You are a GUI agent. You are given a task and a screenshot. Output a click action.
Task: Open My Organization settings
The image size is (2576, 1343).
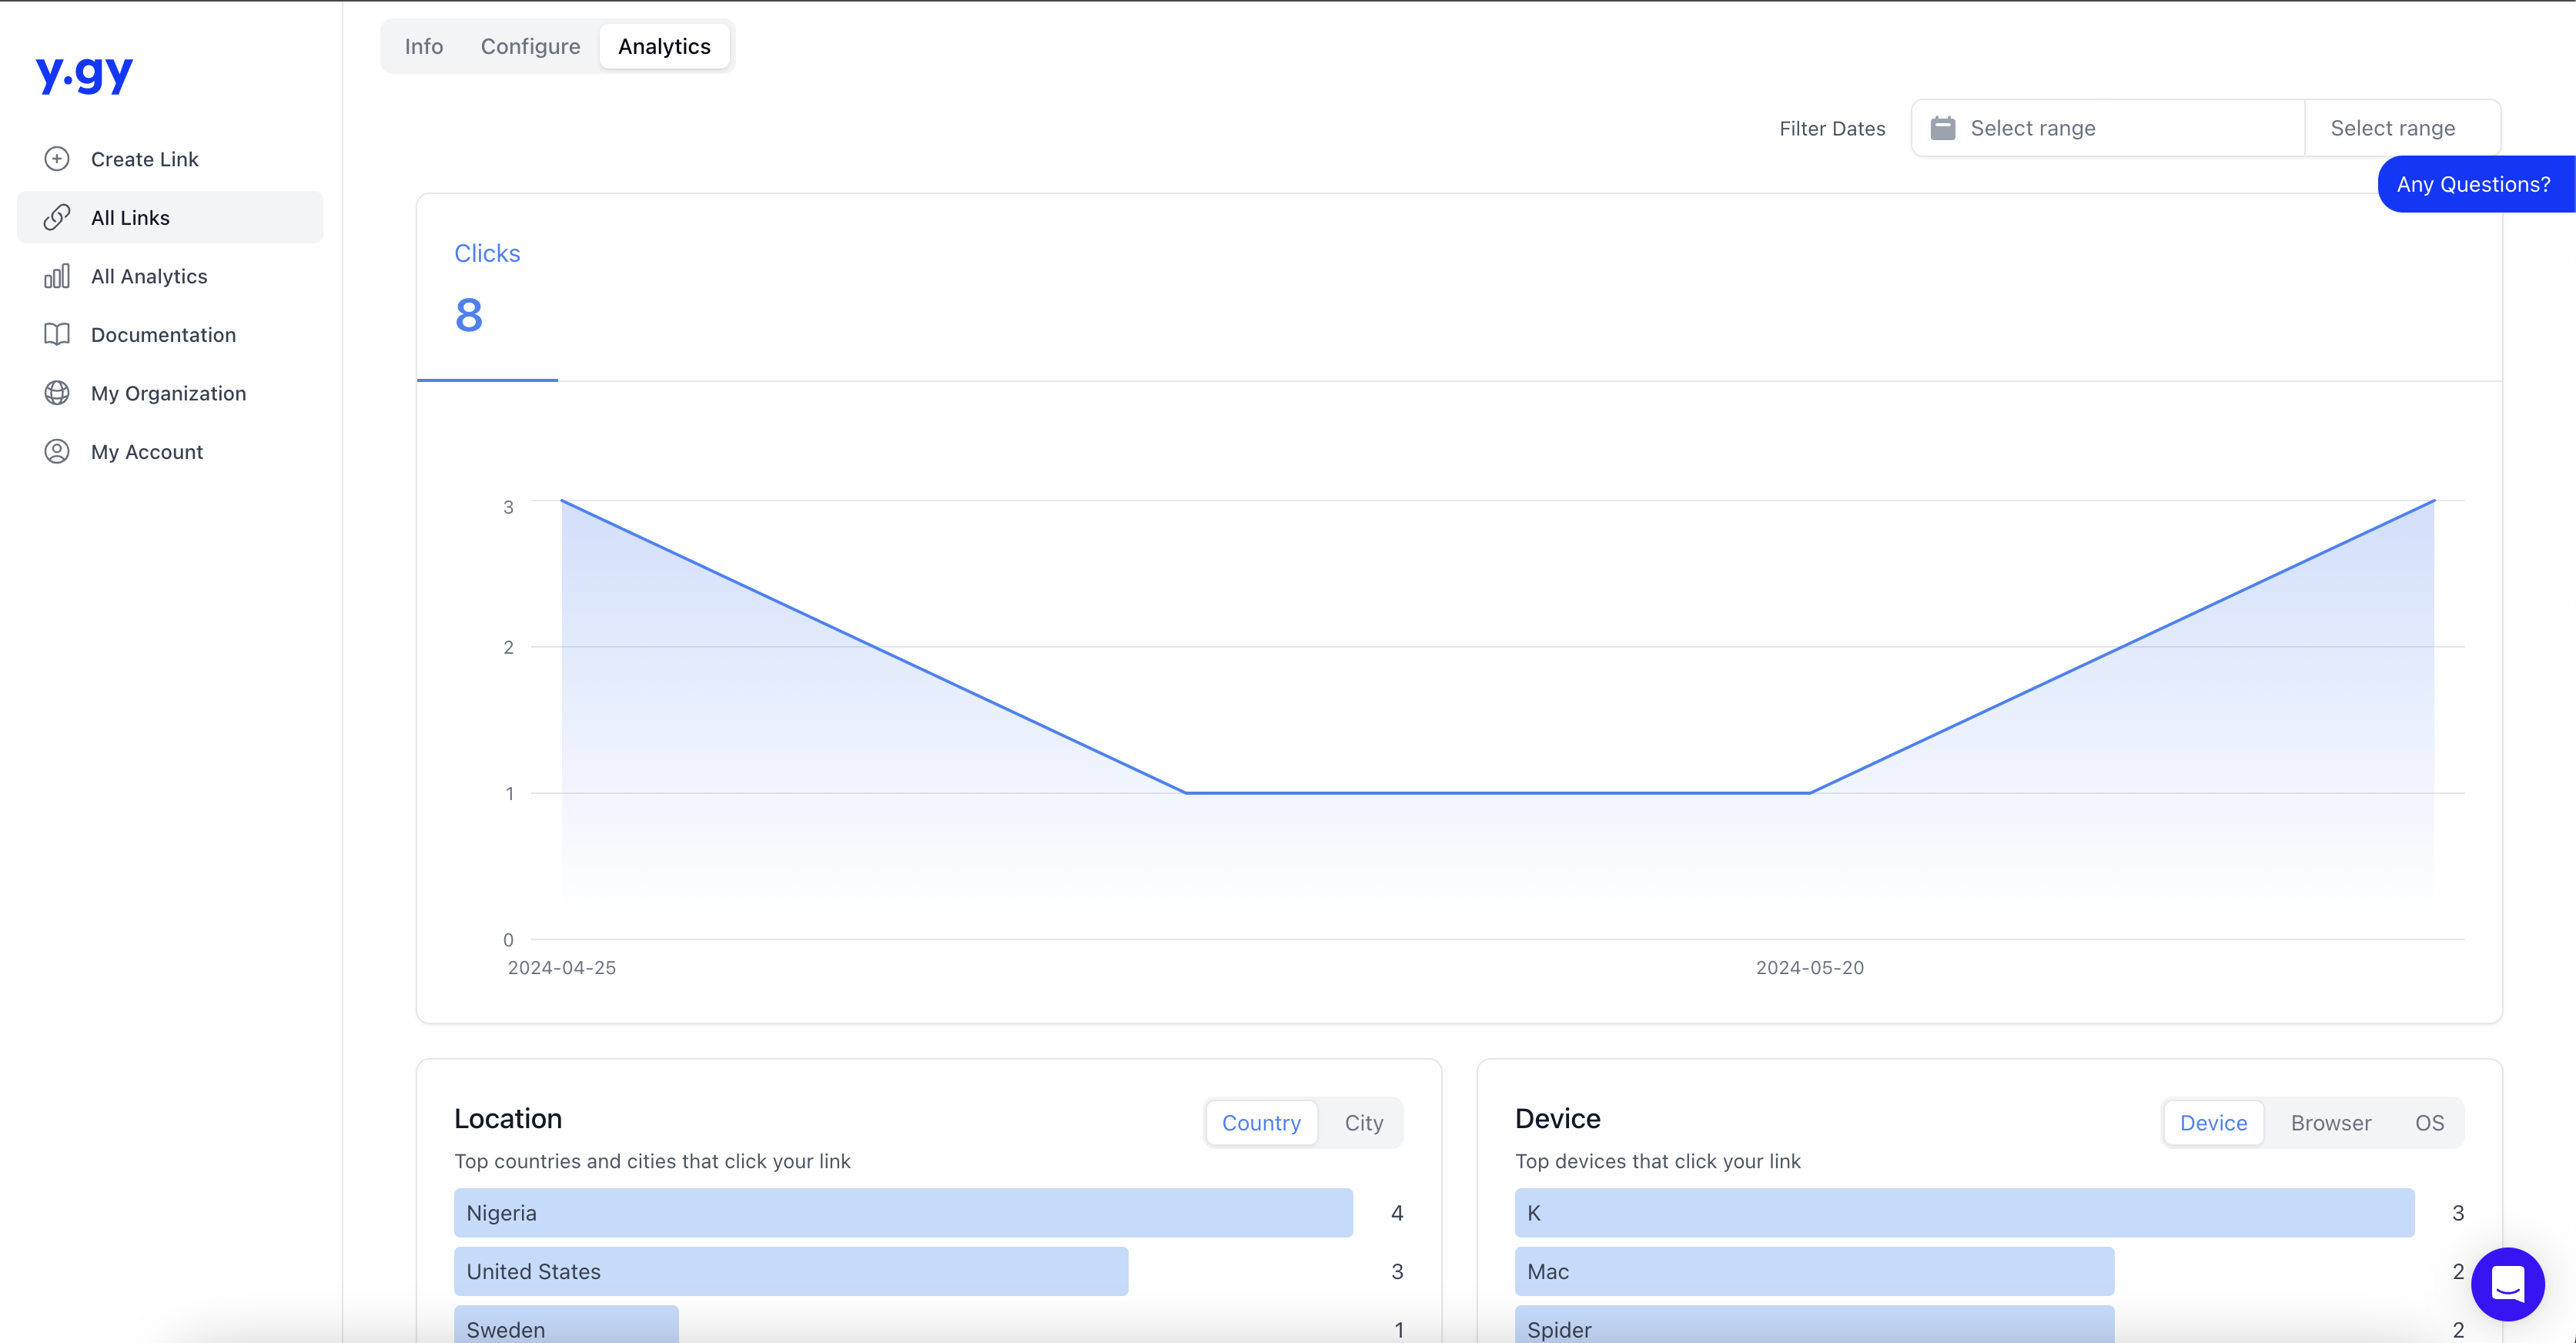tap(170, 393)
